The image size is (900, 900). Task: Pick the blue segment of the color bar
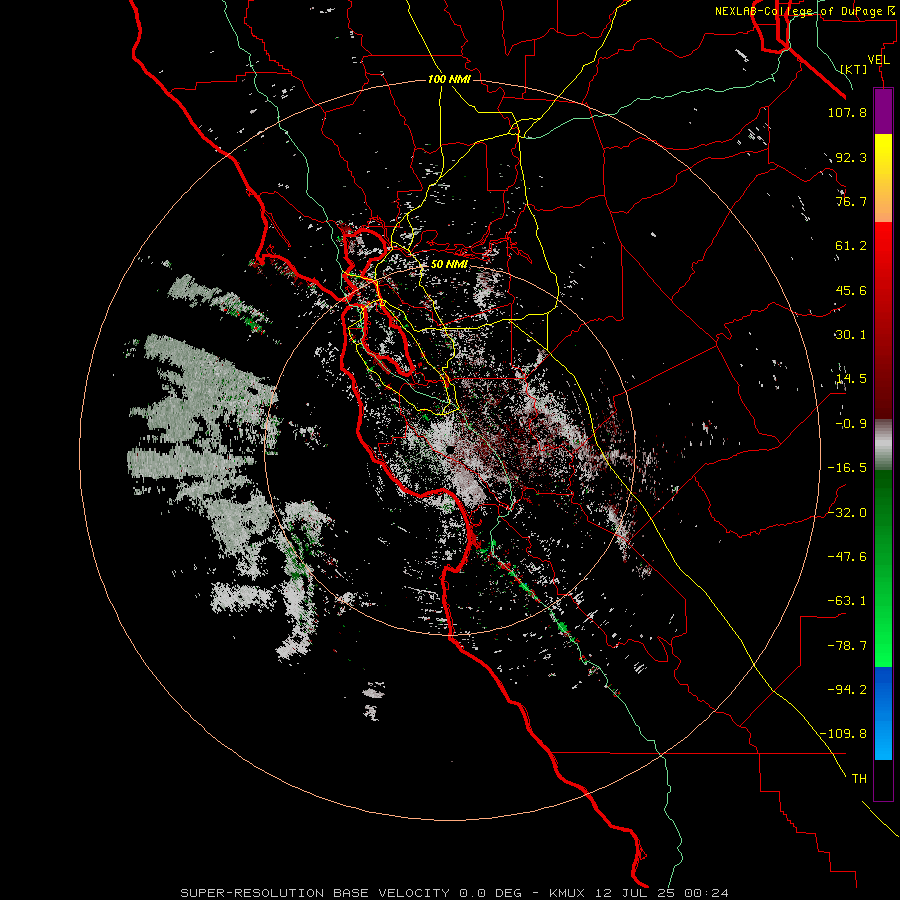883,713
